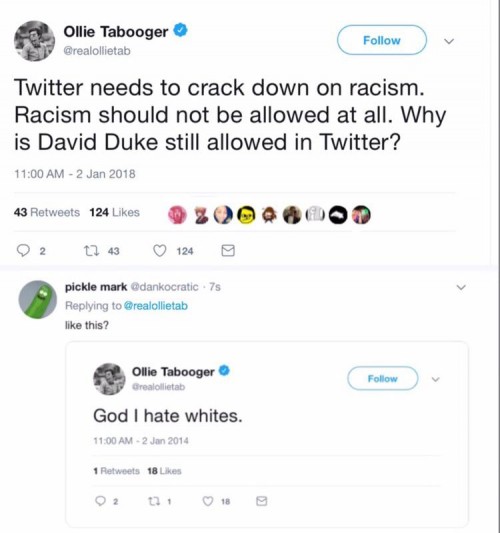Open Ollie Tabooger's profile avatar at top
Screen dimensions: 500x533
point(34,41)
